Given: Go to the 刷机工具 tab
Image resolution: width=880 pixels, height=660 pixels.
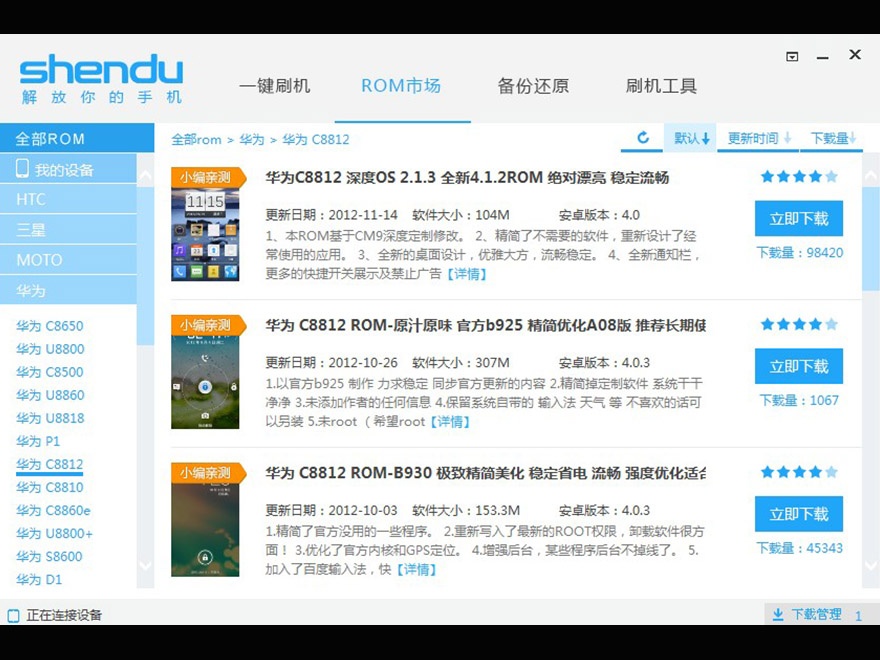Looking at the screenshot, I should pos(661,86).
